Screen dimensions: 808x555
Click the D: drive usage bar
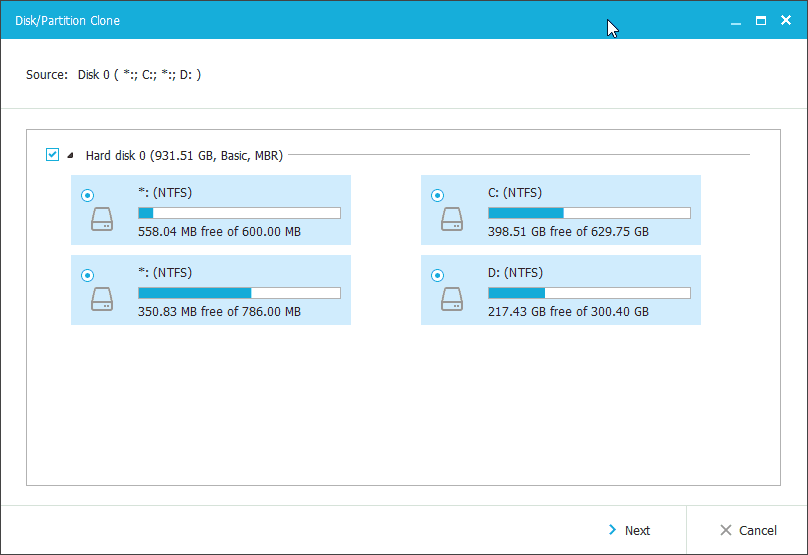(x=589, y=293)
